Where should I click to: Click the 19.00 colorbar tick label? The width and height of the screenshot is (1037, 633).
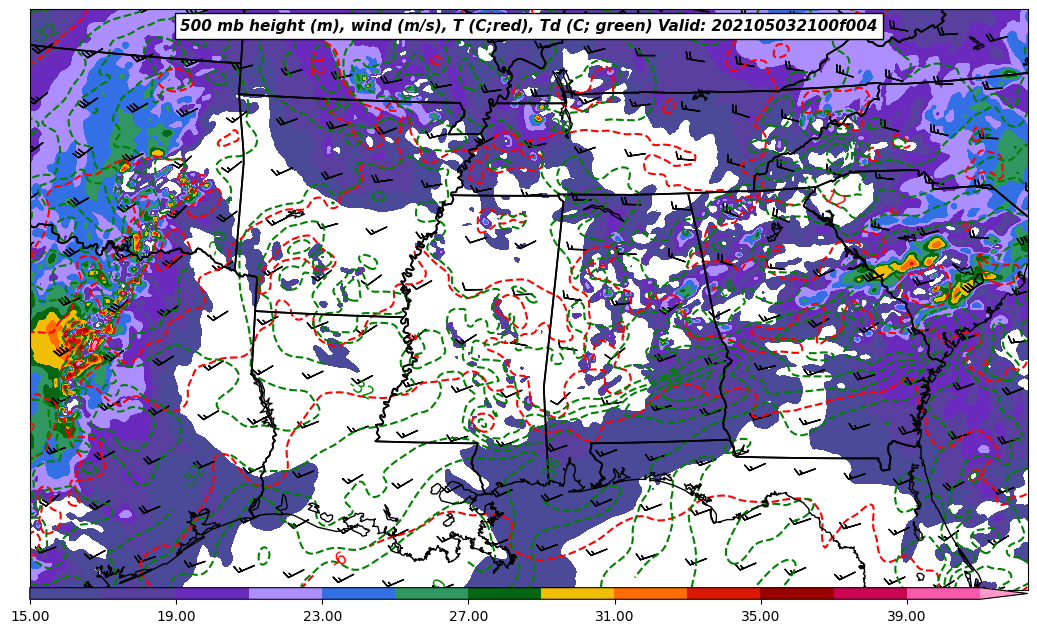point(176,616)
